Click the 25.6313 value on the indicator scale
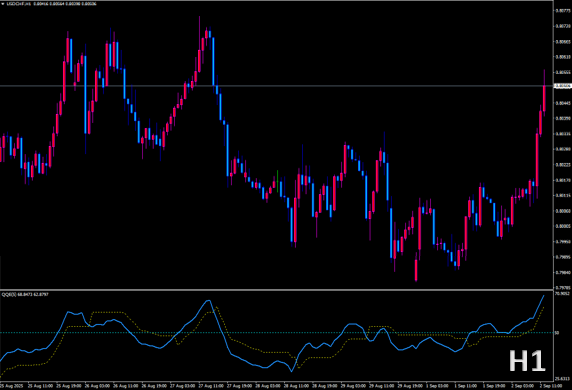The height and width of the screenshot is (390, 572). coord(562,379)
